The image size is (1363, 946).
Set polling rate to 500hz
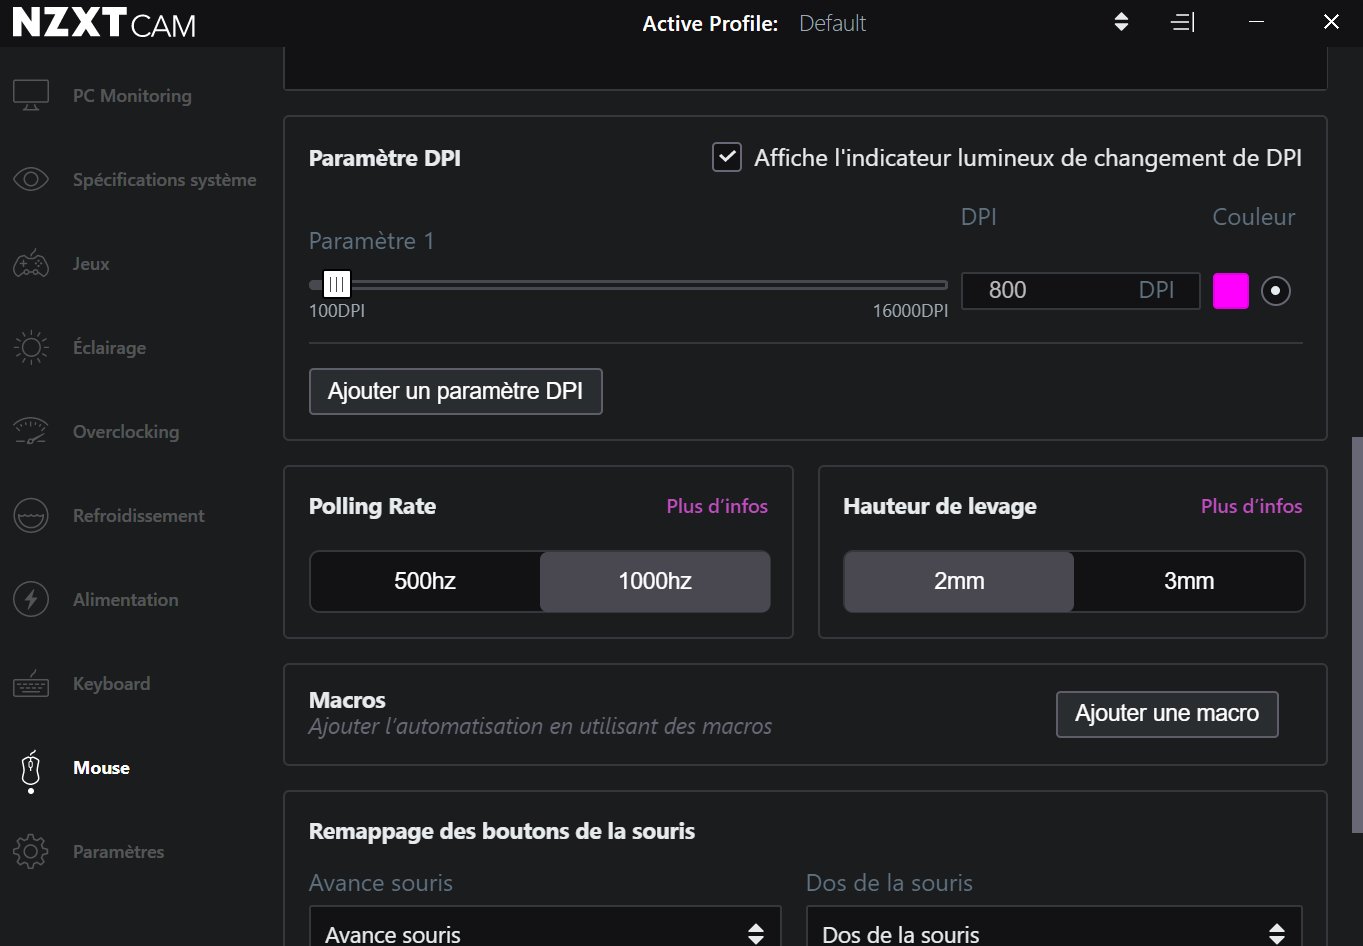tap(425, 581)
